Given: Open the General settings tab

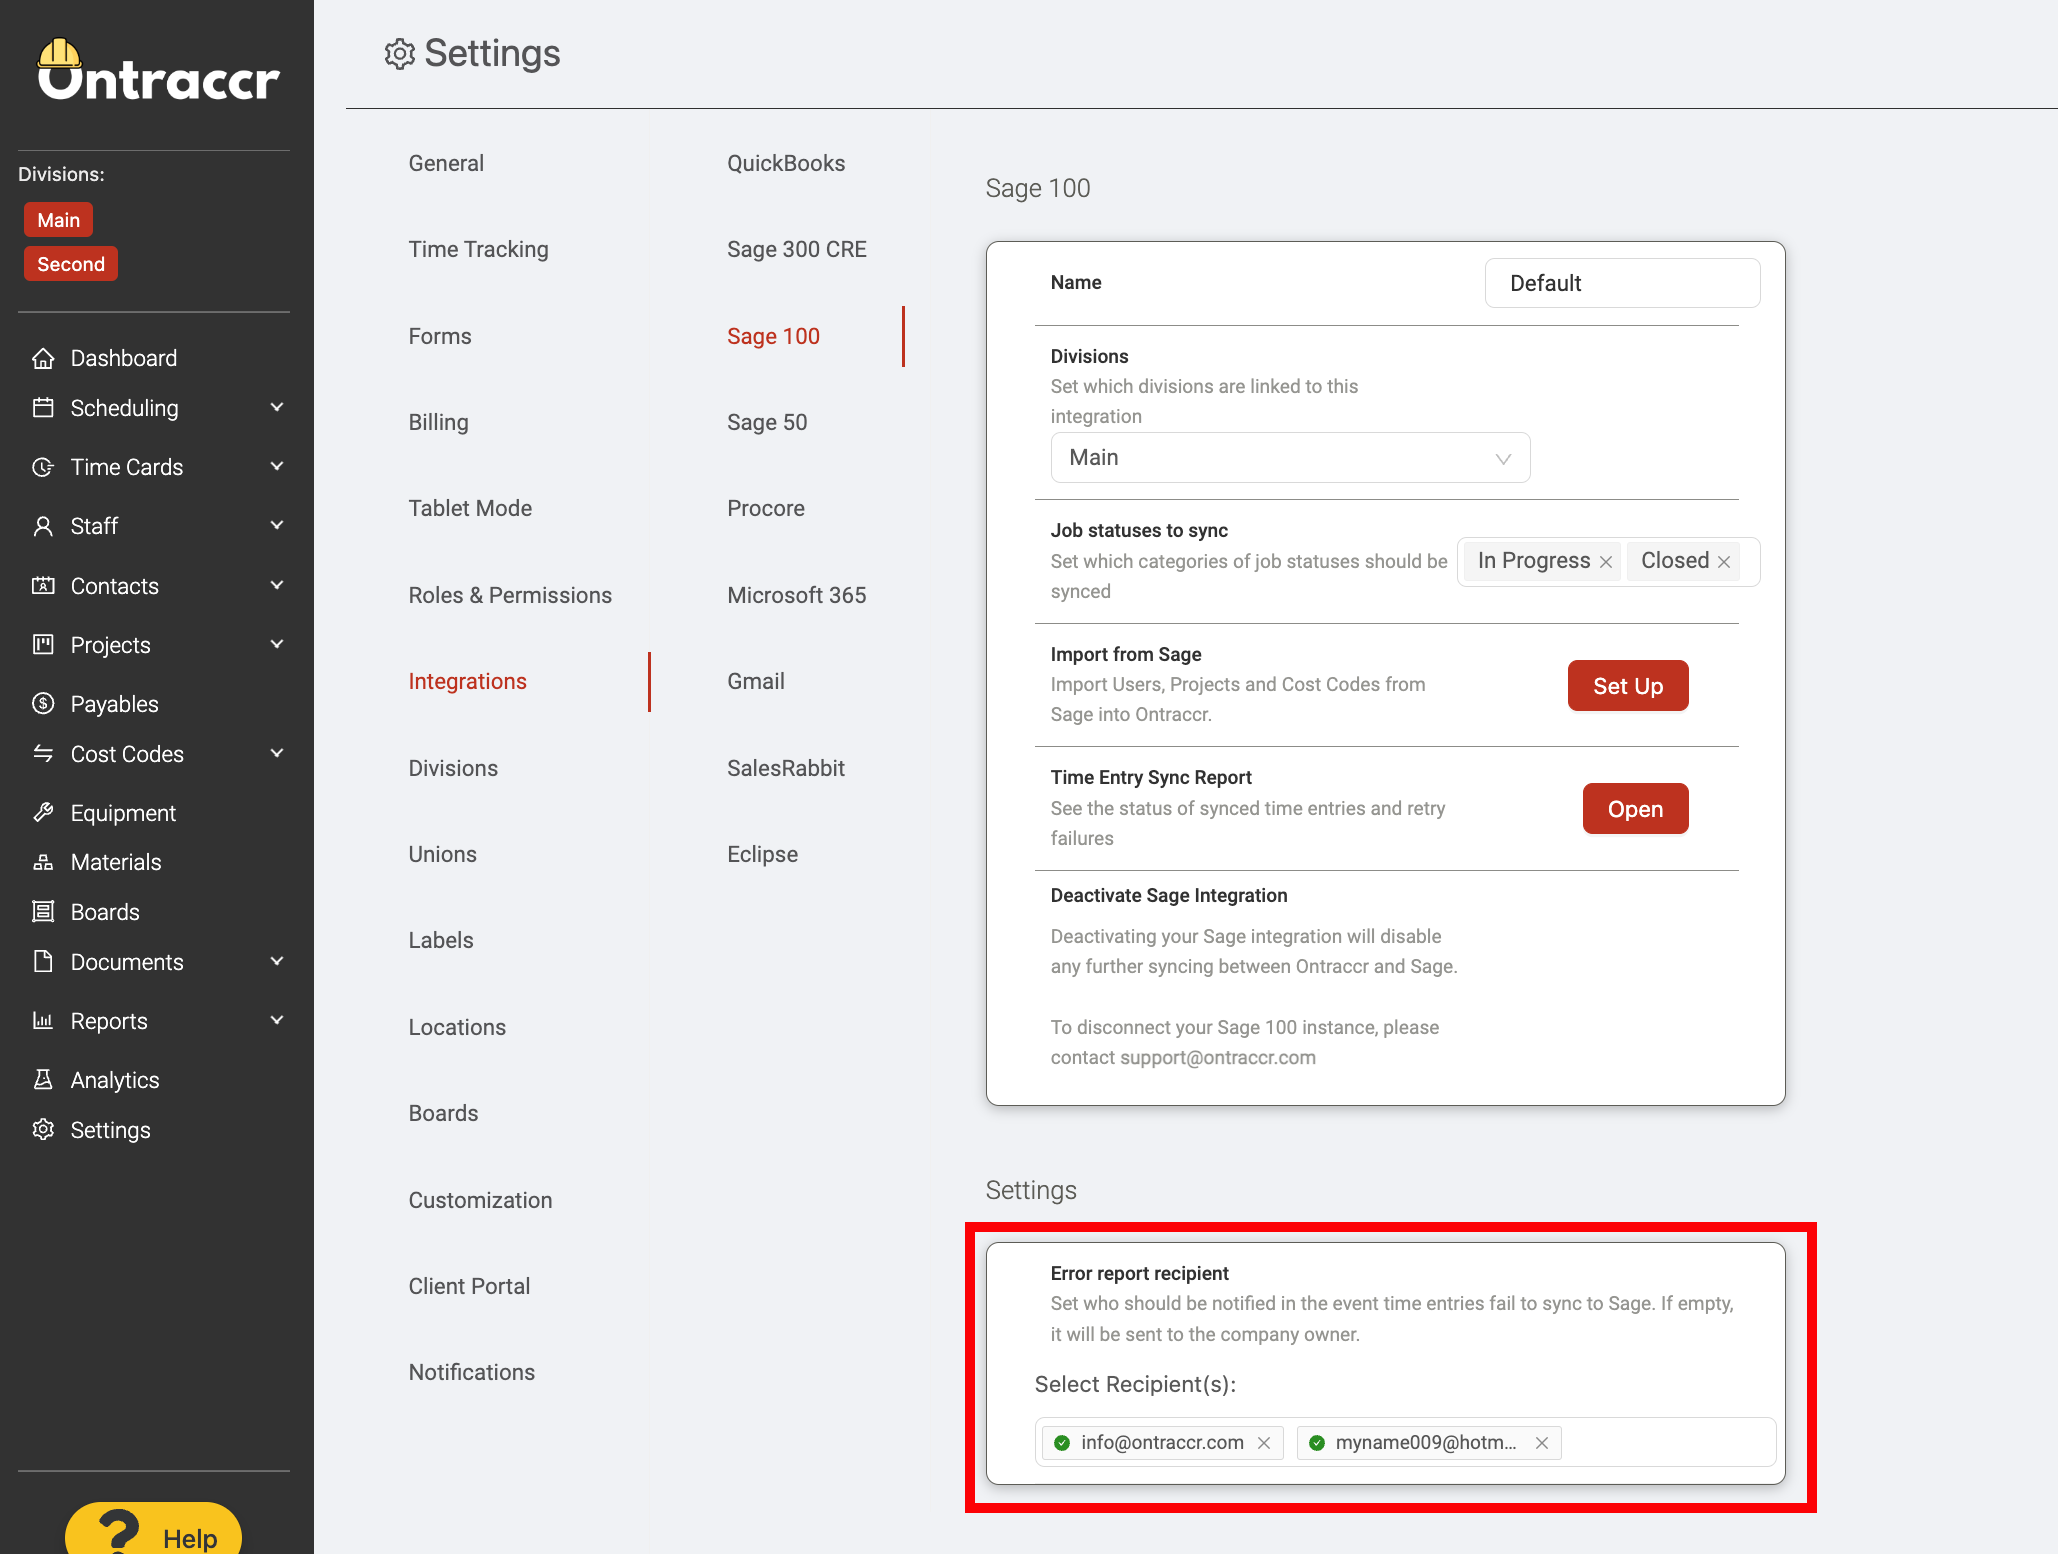Looking at the screenshot, I should pos(446,163).
